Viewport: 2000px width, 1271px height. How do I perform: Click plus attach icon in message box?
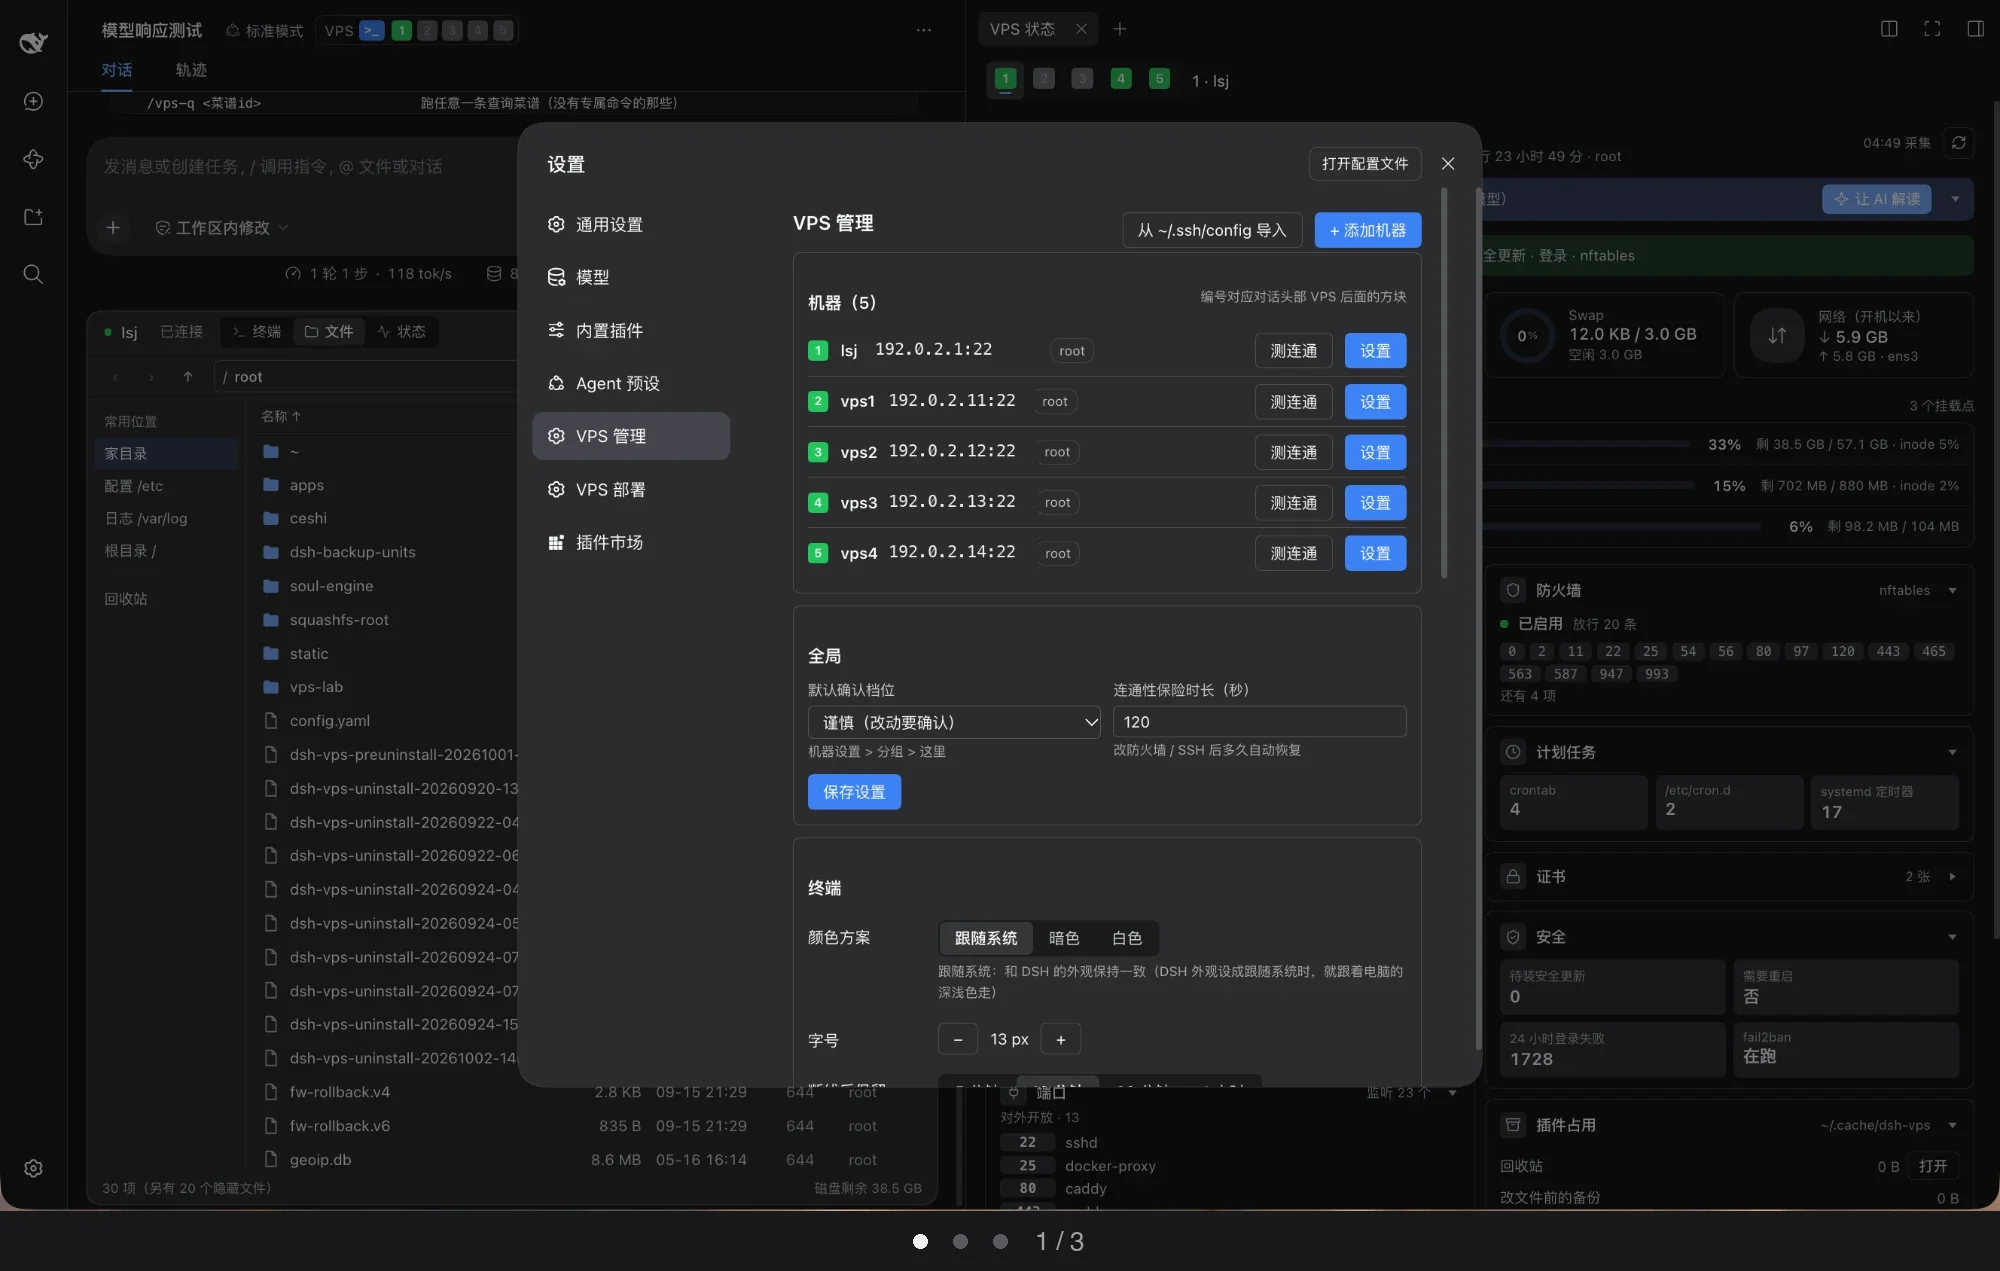point(113,229)
